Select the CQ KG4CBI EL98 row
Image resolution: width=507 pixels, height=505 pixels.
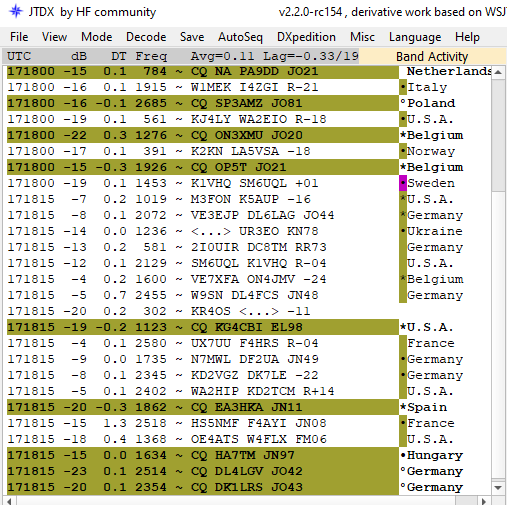point(203,327)
